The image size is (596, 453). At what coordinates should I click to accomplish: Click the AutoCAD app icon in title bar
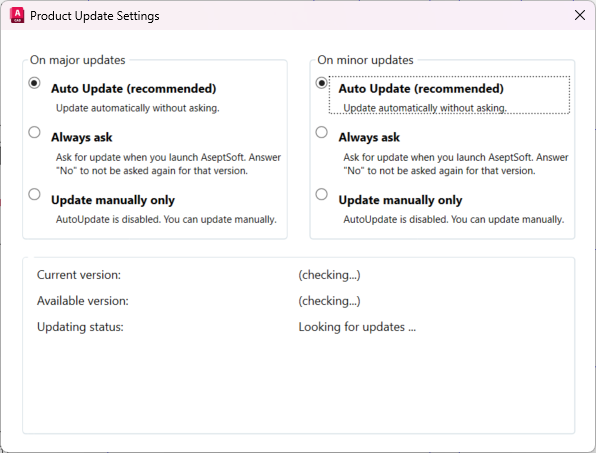tap(17, 15)
